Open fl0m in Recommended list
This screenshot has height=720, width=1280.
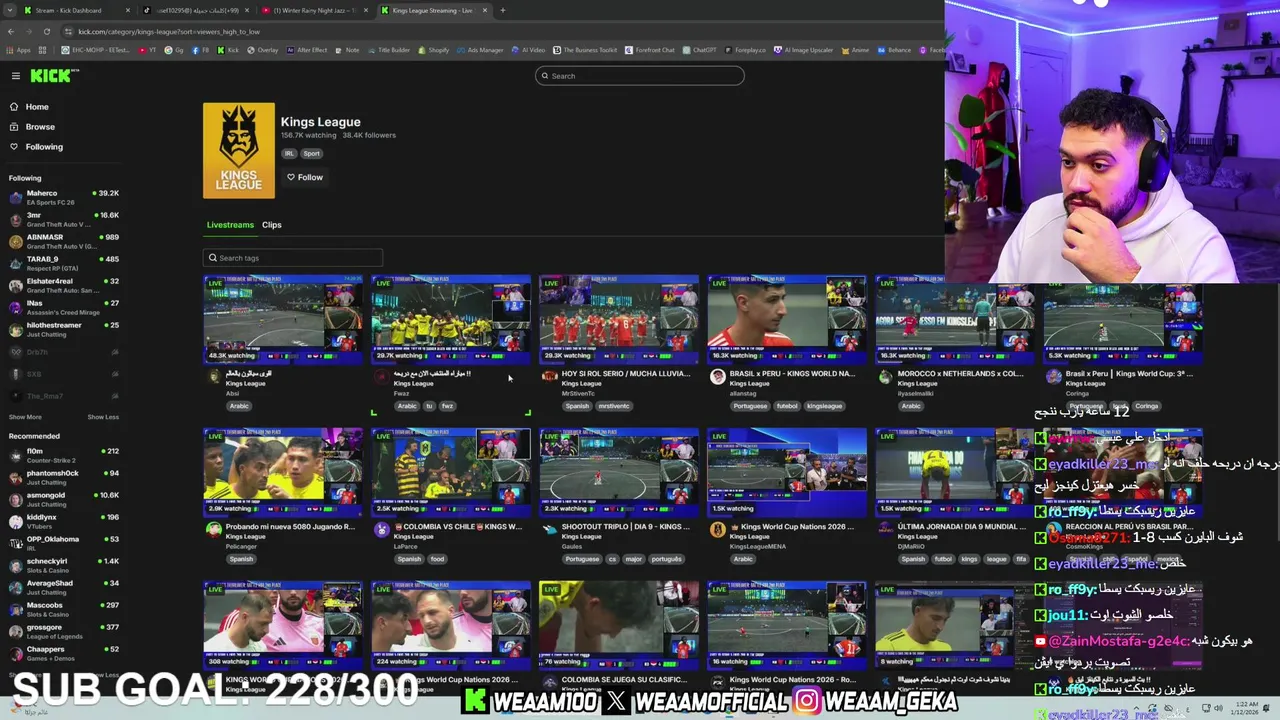[62, 455]
